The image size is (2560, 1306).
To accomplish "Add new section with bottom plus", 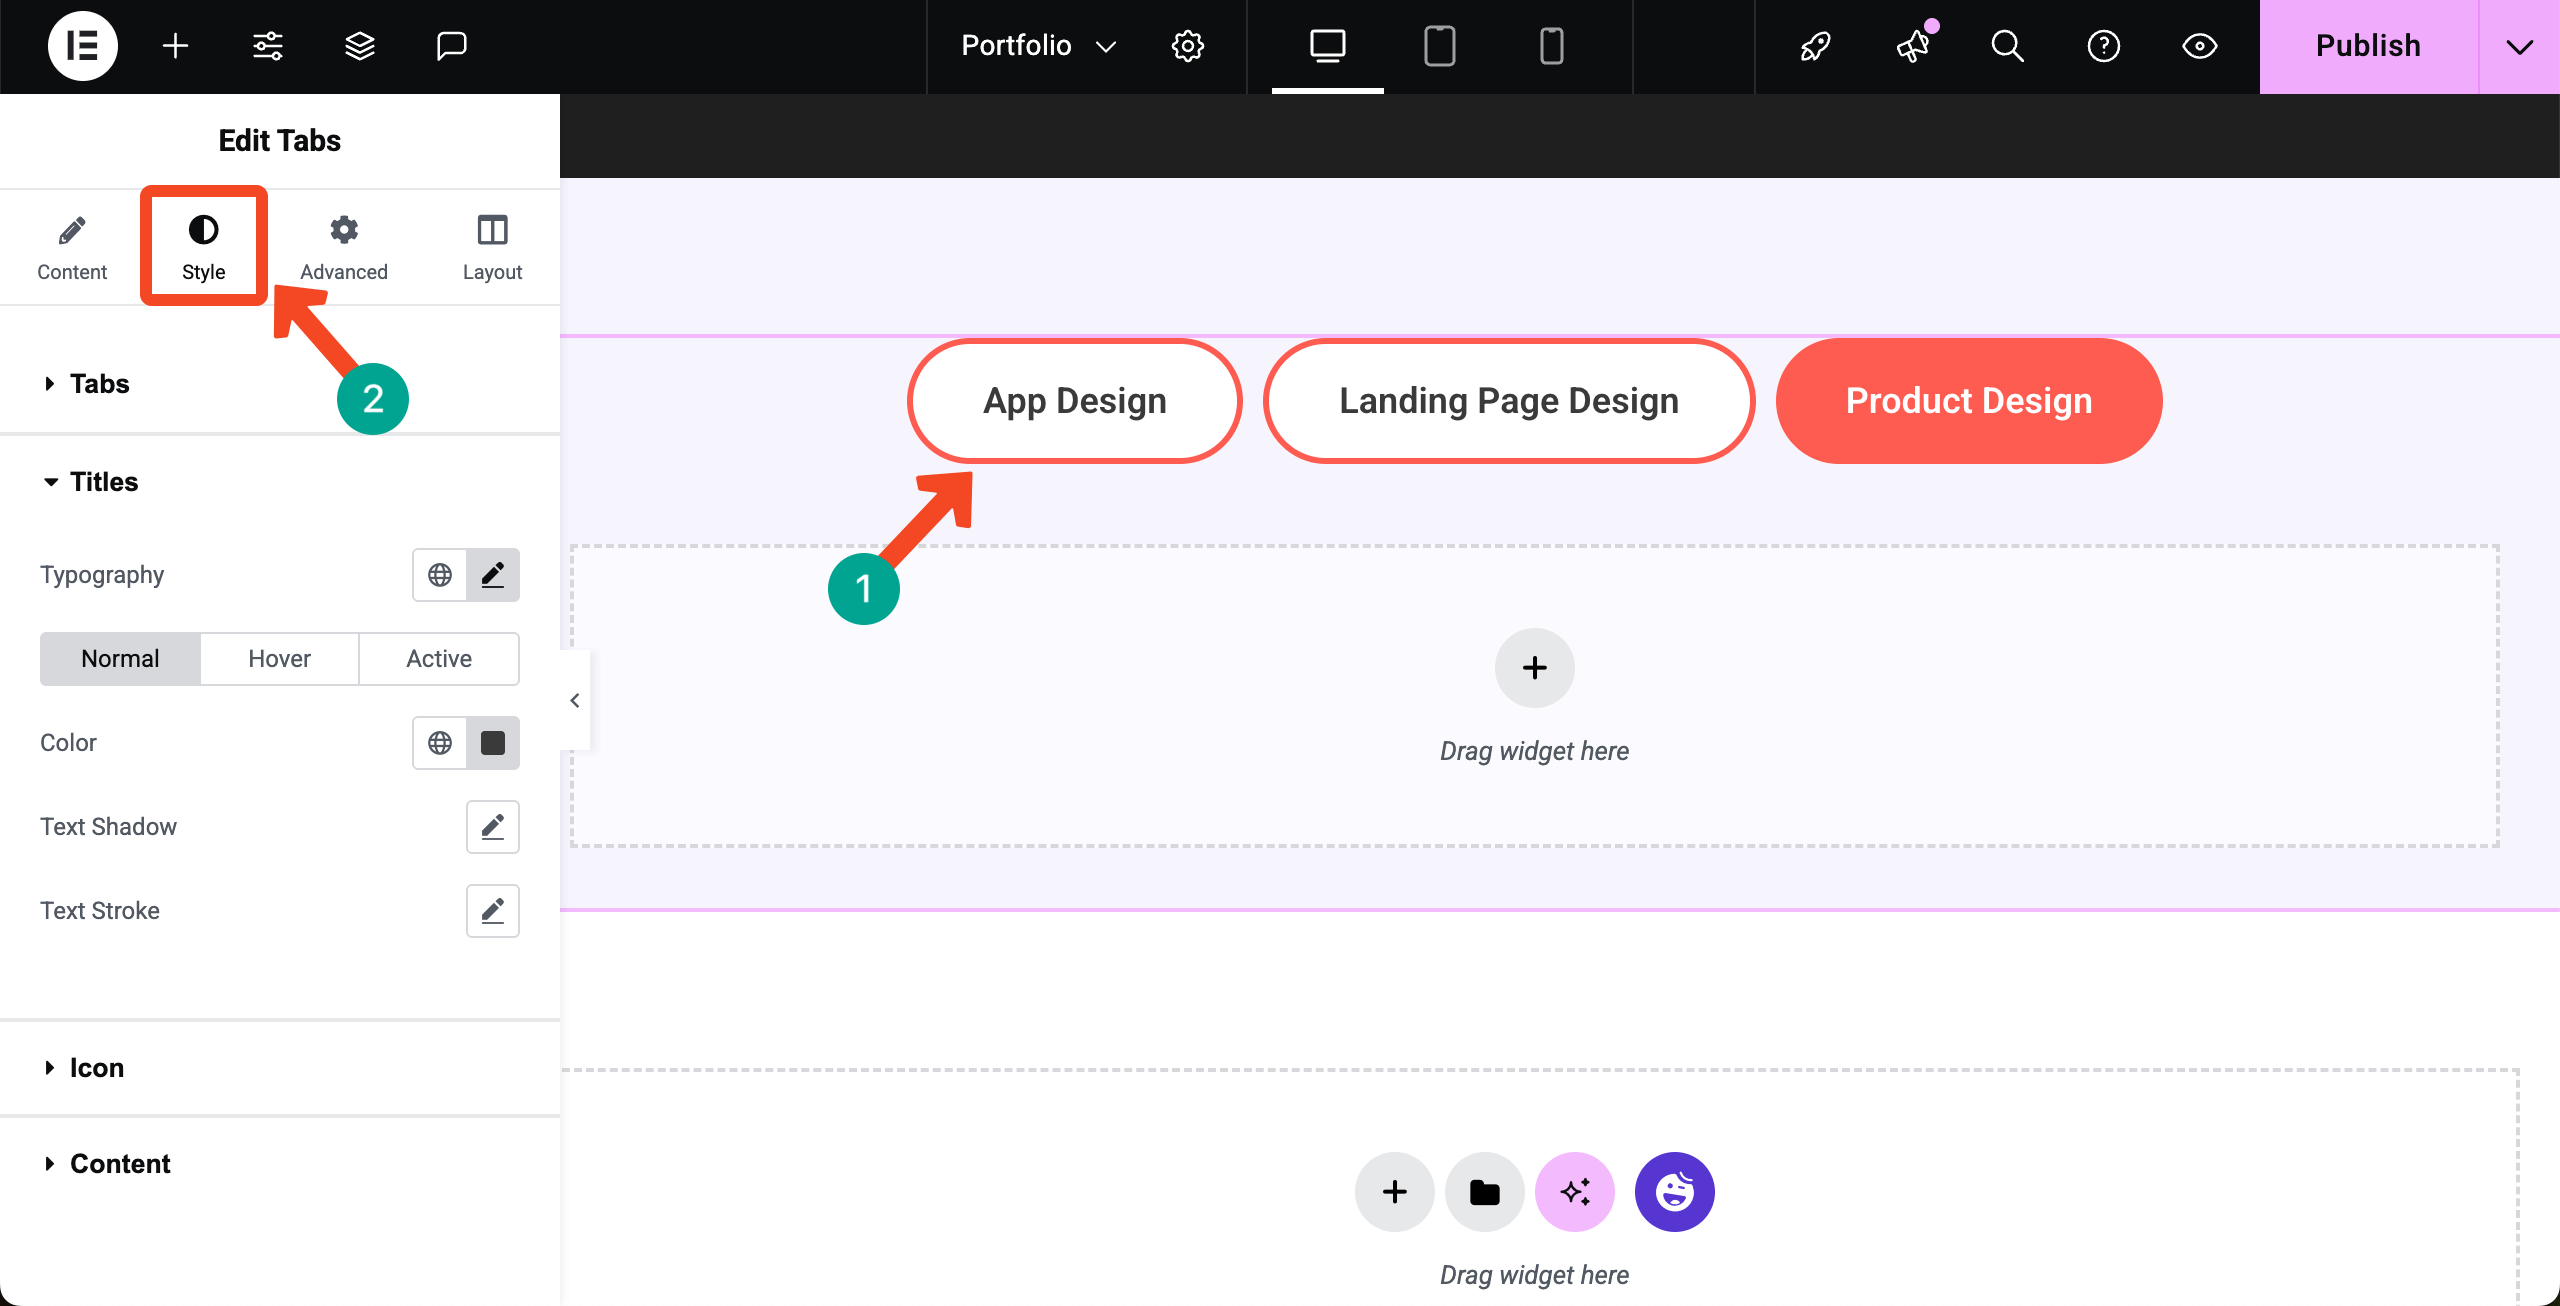I will [x=1395, y=1192].
